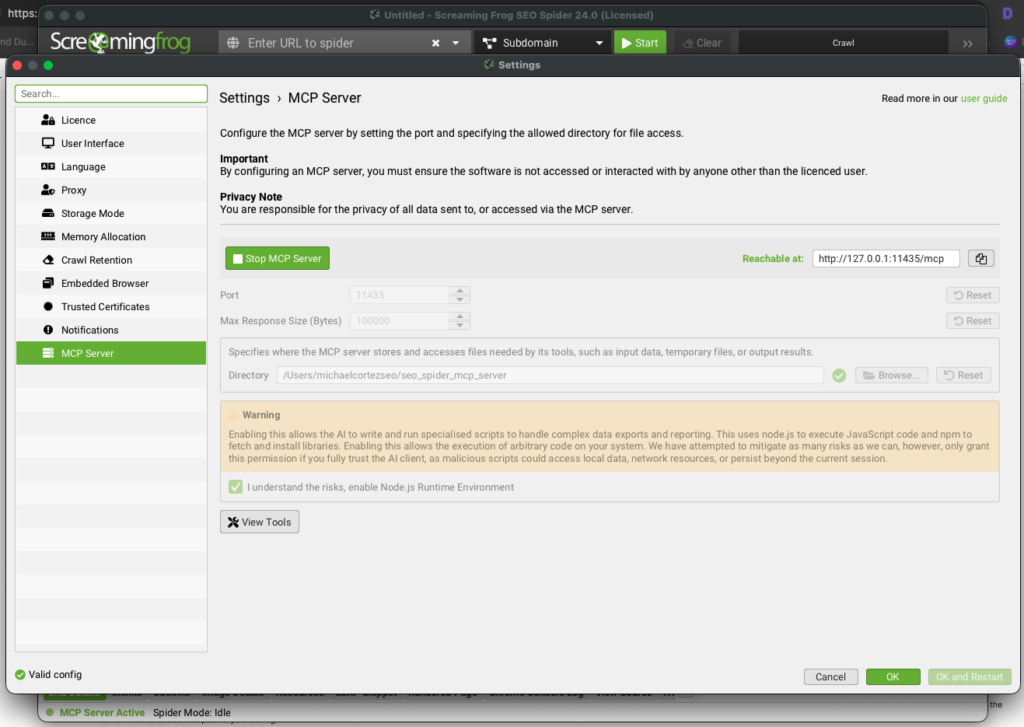Click the Crawl Retention icon
Screen dimensions: 1024x727
[x=48, y=260]
